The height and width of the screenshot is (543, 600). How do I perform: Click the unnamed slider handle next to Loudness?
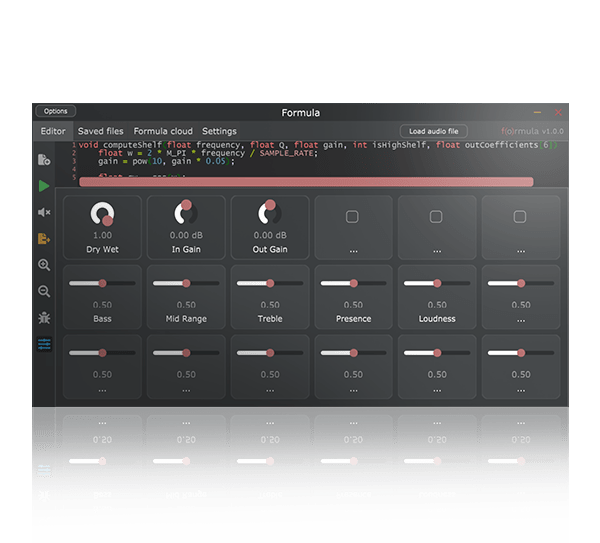click(521, 284)
